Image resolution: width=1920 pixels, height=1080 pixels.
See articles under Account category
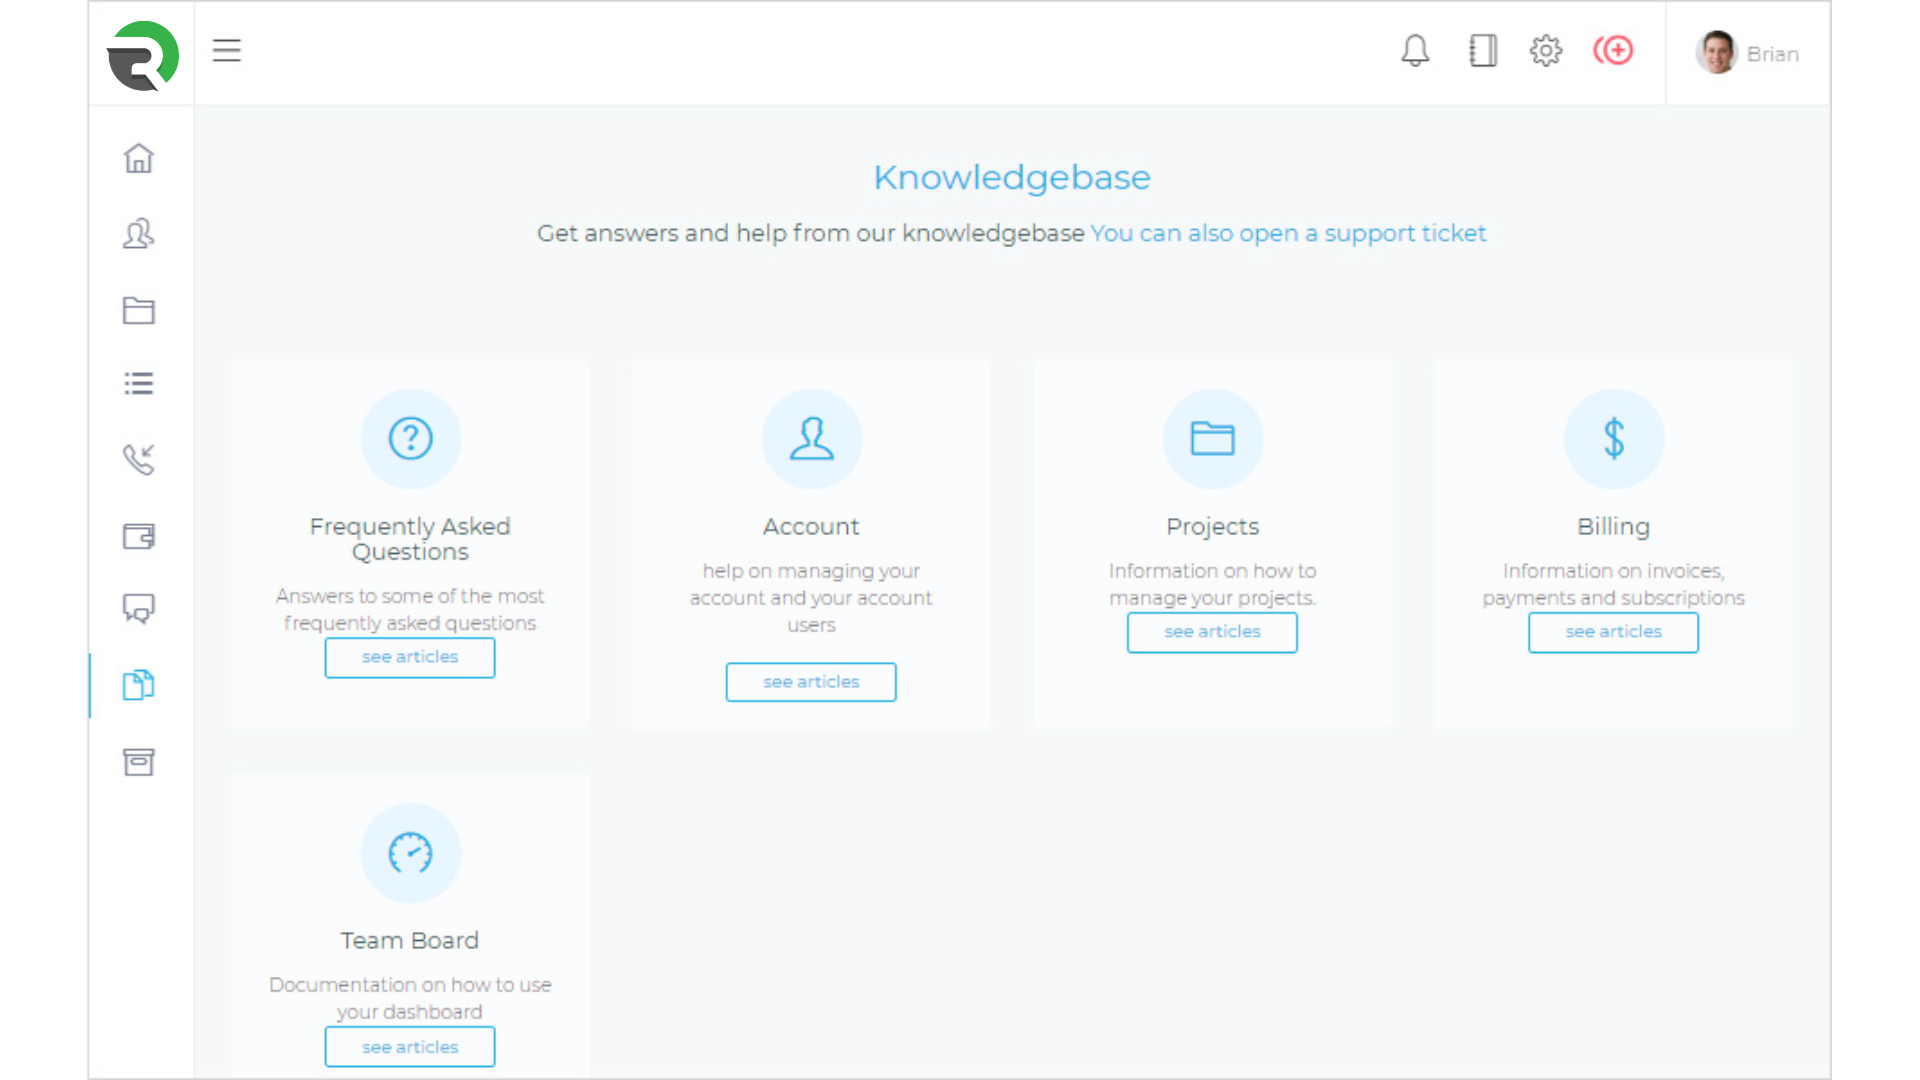(811, 682)
